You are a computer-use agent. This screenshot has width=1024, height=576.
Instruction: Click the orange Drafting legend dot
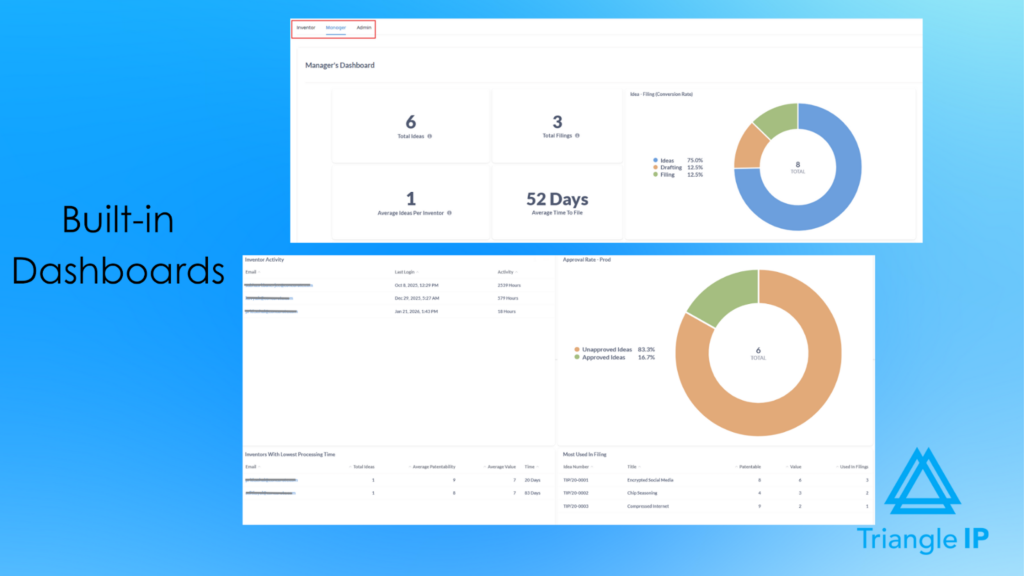pos(655,167)
